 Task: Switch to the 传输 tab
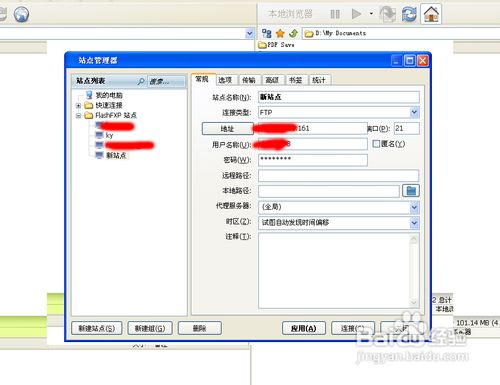pyautogui.click(x=249, y=80)
